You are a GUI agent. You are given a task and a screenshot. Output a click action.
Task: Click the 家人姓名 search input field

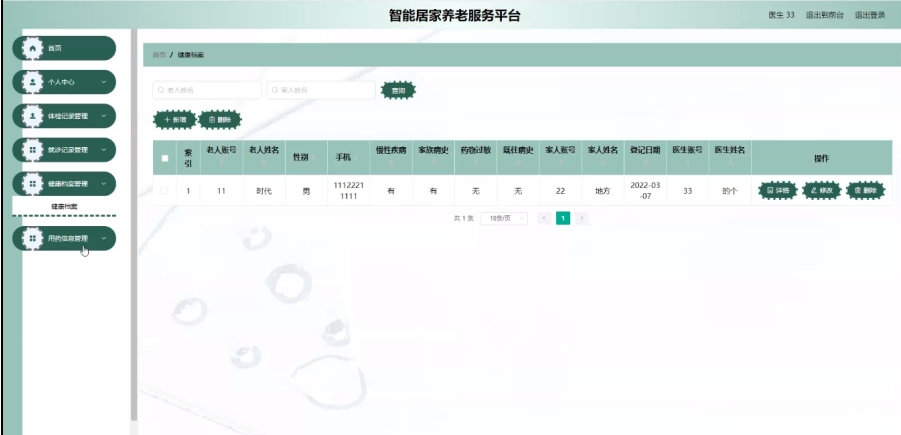[x=321, y=90]
